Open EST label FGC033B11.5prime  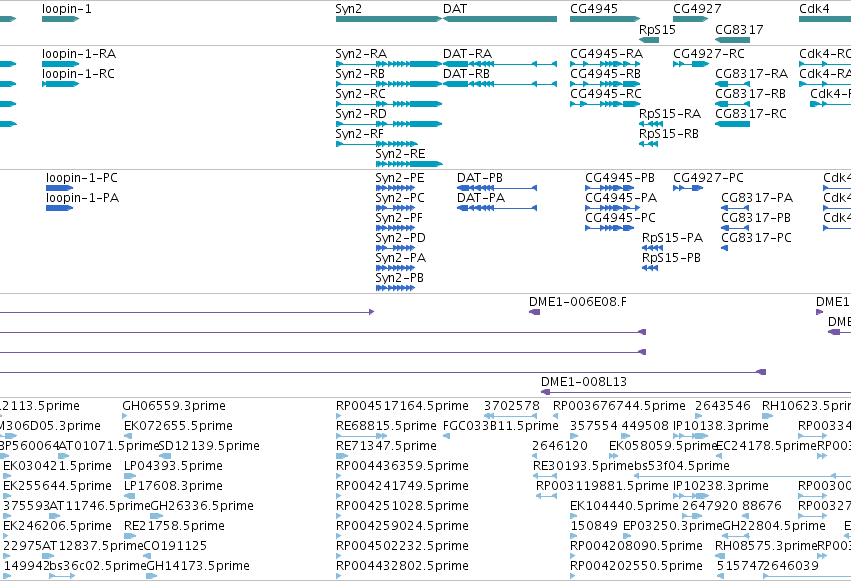[501, 426]
